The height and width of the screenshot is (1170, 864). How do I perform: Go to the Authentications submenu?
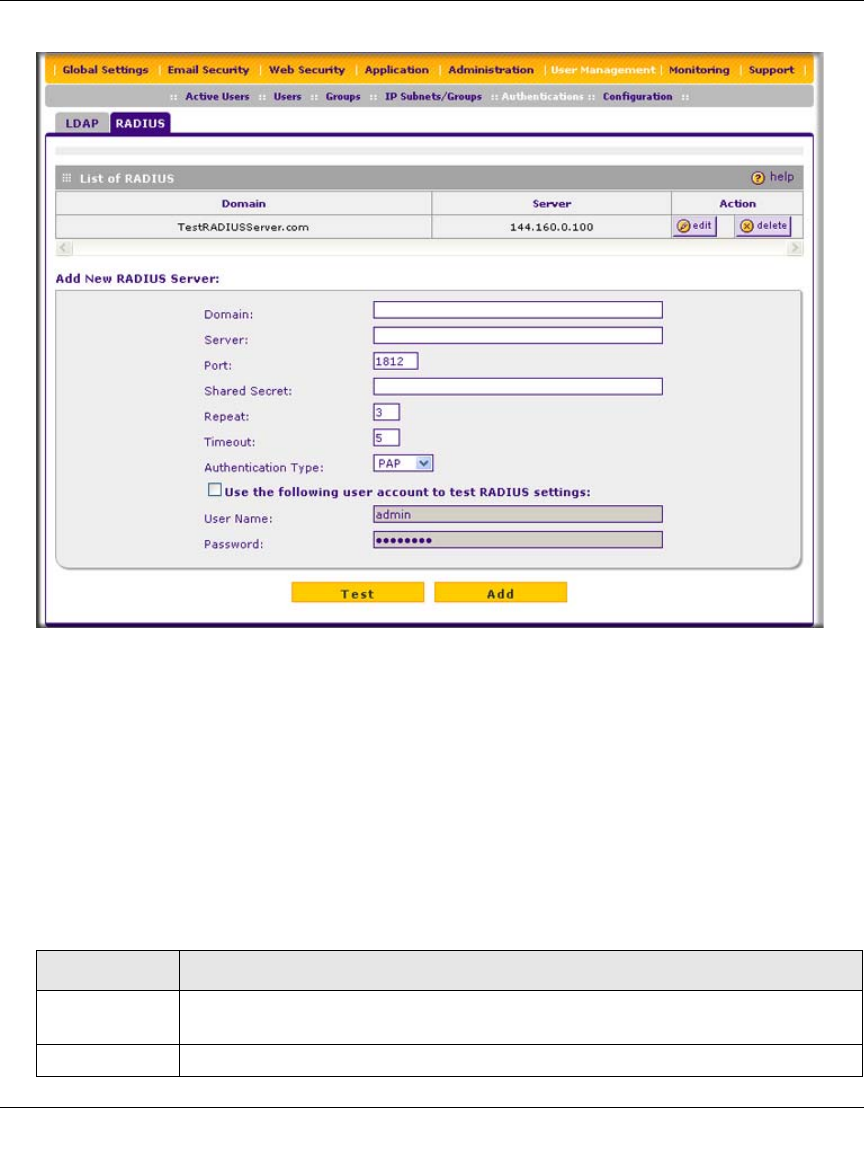pos(542,97)
